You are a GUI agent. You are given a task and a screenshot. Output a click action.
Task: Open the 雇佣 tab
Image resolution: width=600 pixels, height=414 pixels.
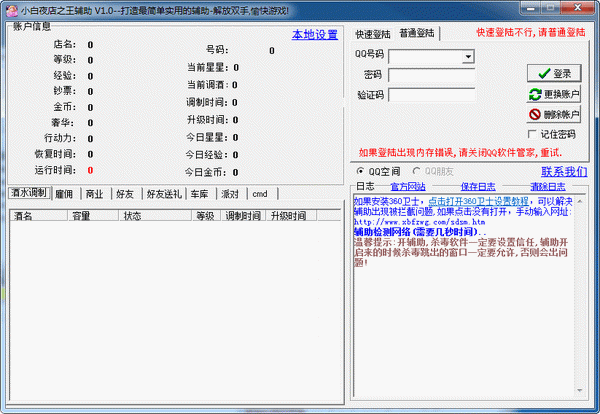tap(64, 194)
